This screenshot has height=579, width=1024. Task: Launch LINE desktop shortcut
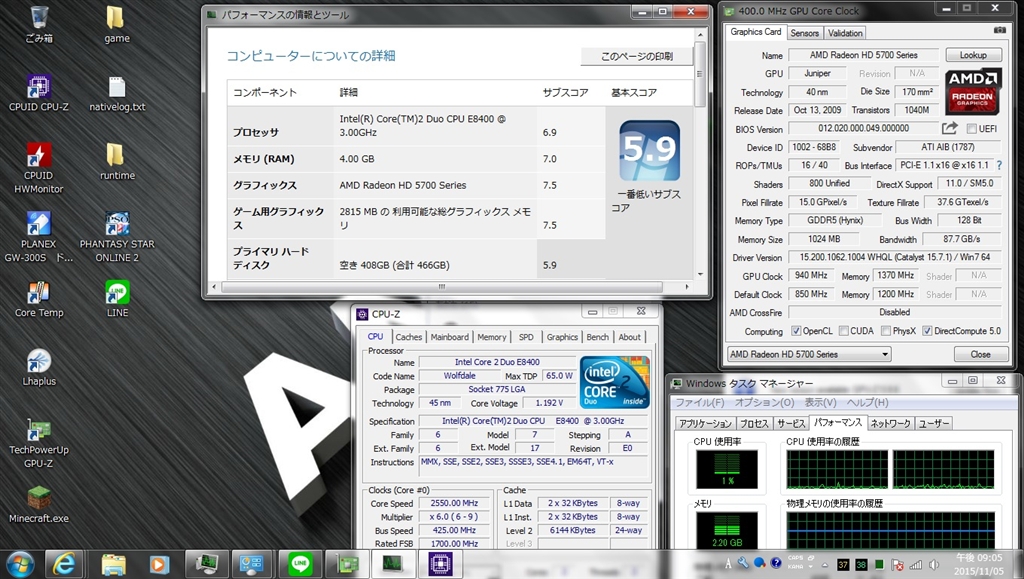tap(117, 298)
